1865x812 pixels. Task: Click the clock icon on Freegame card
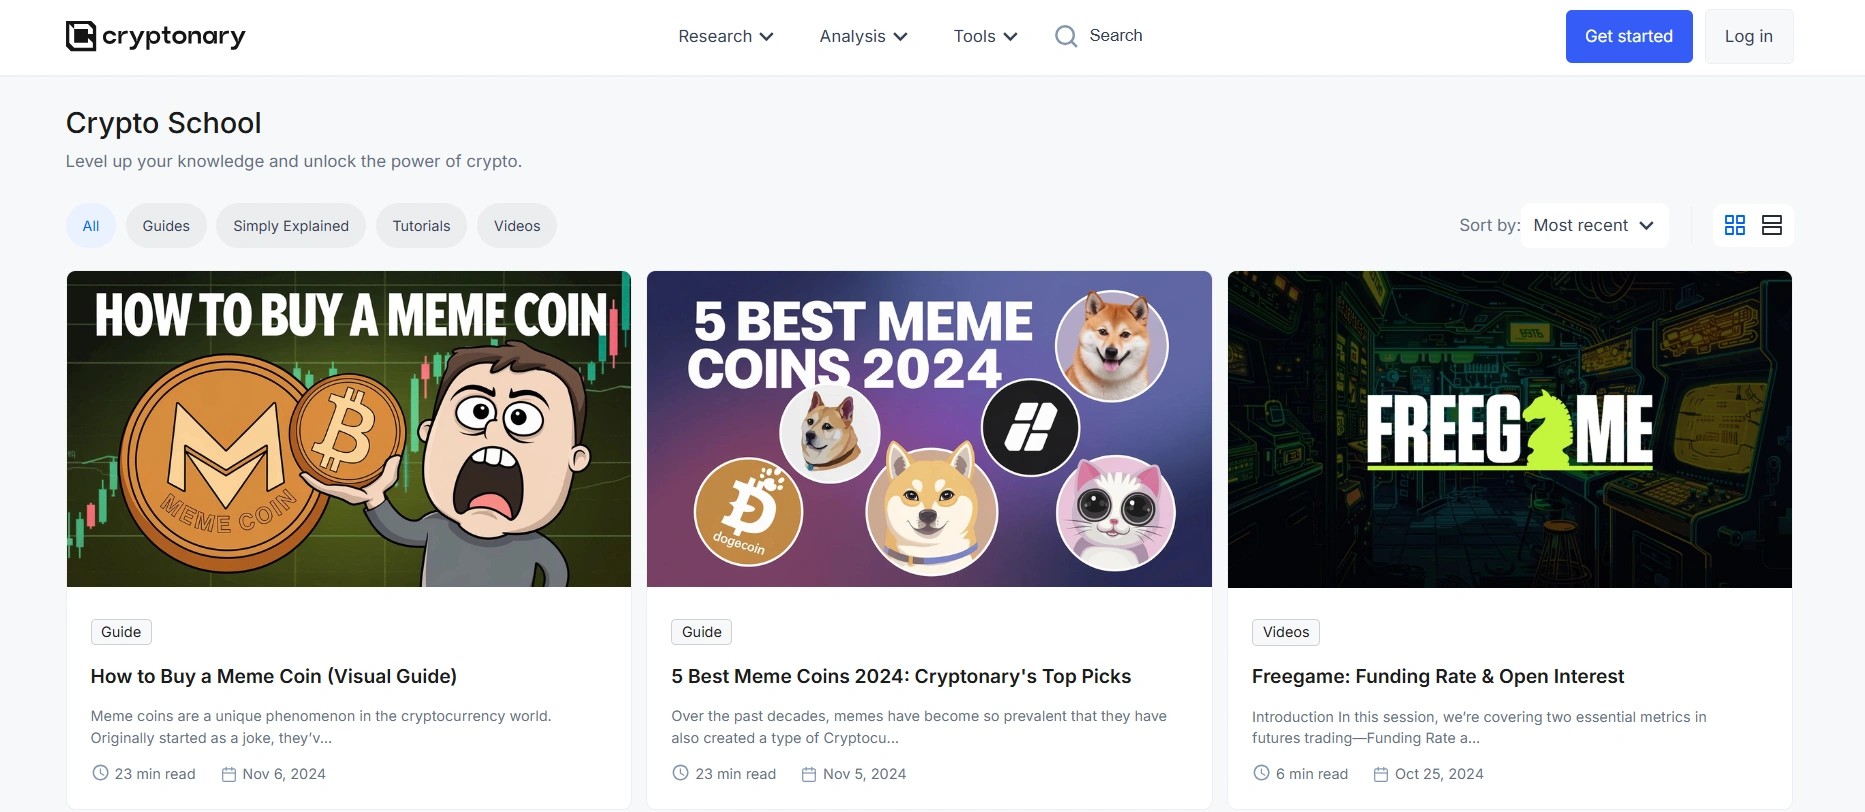(x=1261, y=773)
